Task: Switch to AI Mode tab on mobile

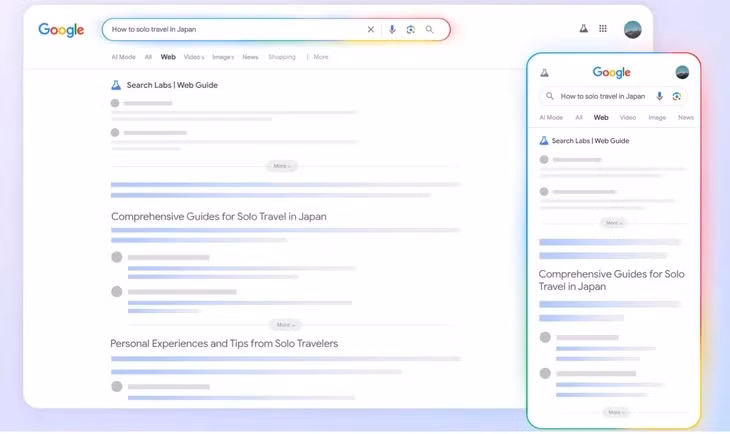Action: (551, 118)
